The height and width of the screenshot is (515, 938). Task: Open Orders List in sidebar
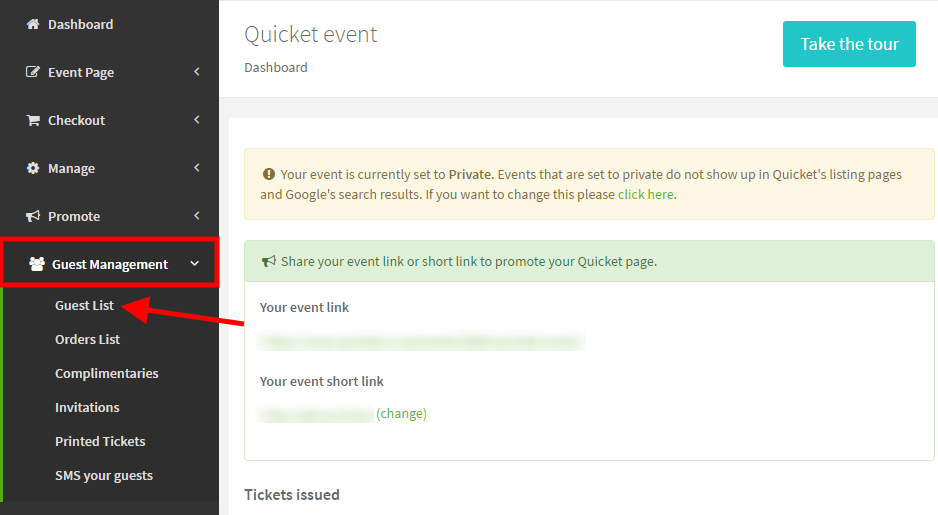point(87,339)
